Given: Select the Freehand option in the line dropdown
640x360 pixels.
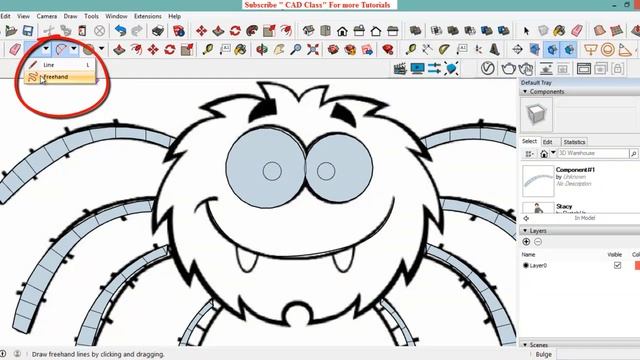Looking at the screenshot, I should coord(60,77).
